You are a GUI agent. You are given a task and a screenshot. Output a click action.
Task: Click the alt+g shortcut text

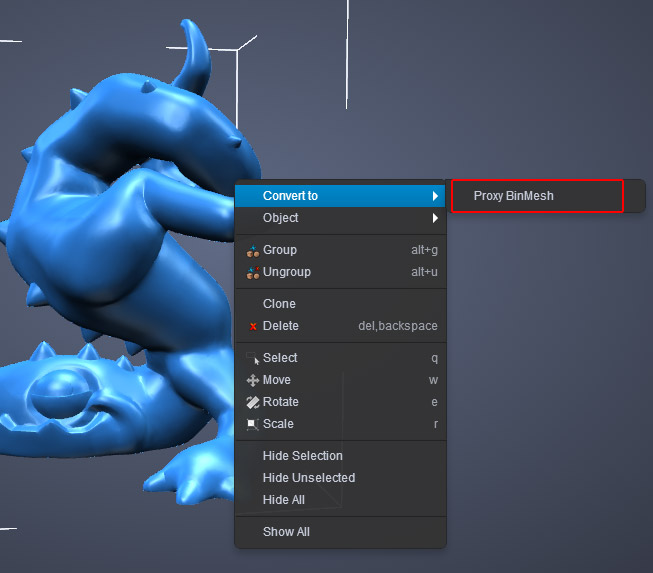coord(424,250)
